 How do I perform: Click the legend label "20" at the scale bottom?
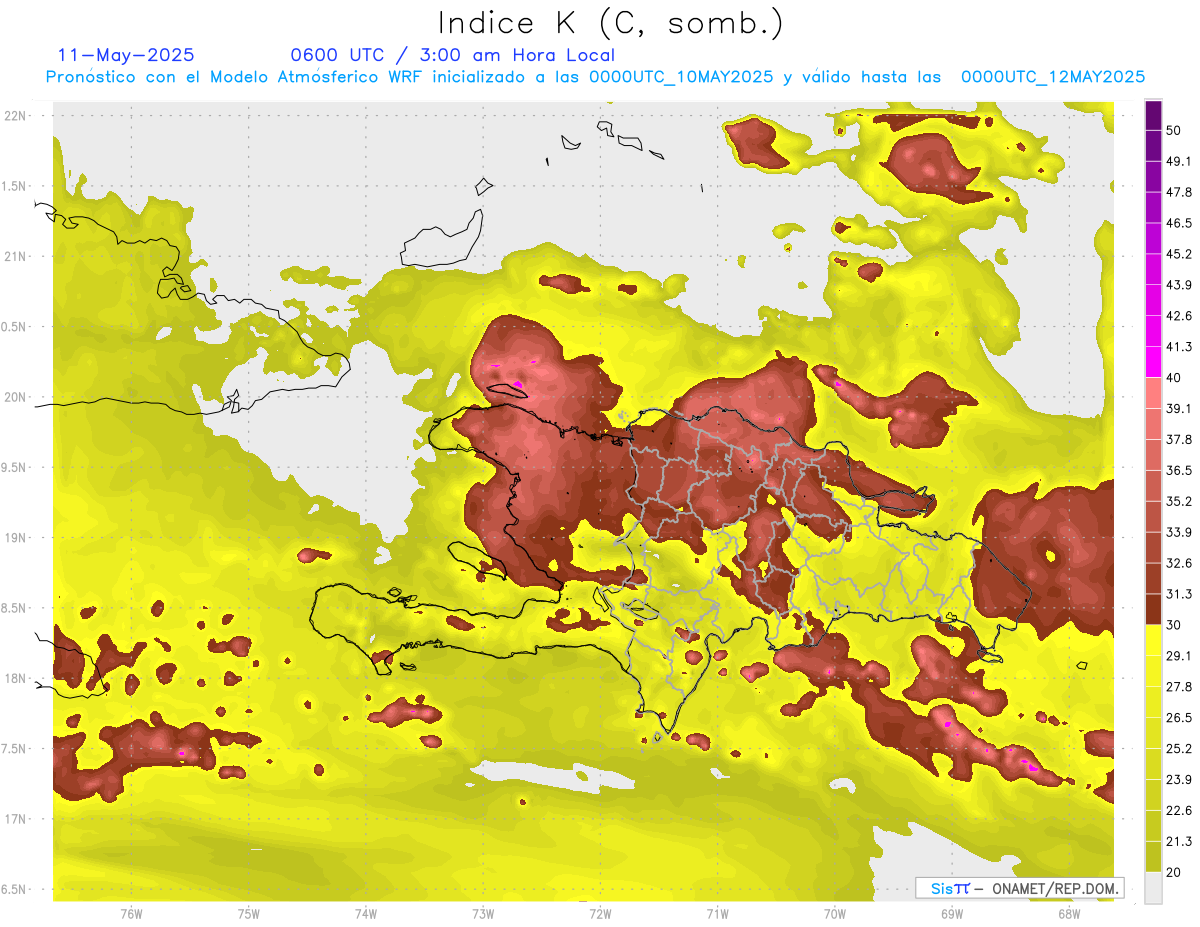pyautogui.click(x=1175, y=872)
